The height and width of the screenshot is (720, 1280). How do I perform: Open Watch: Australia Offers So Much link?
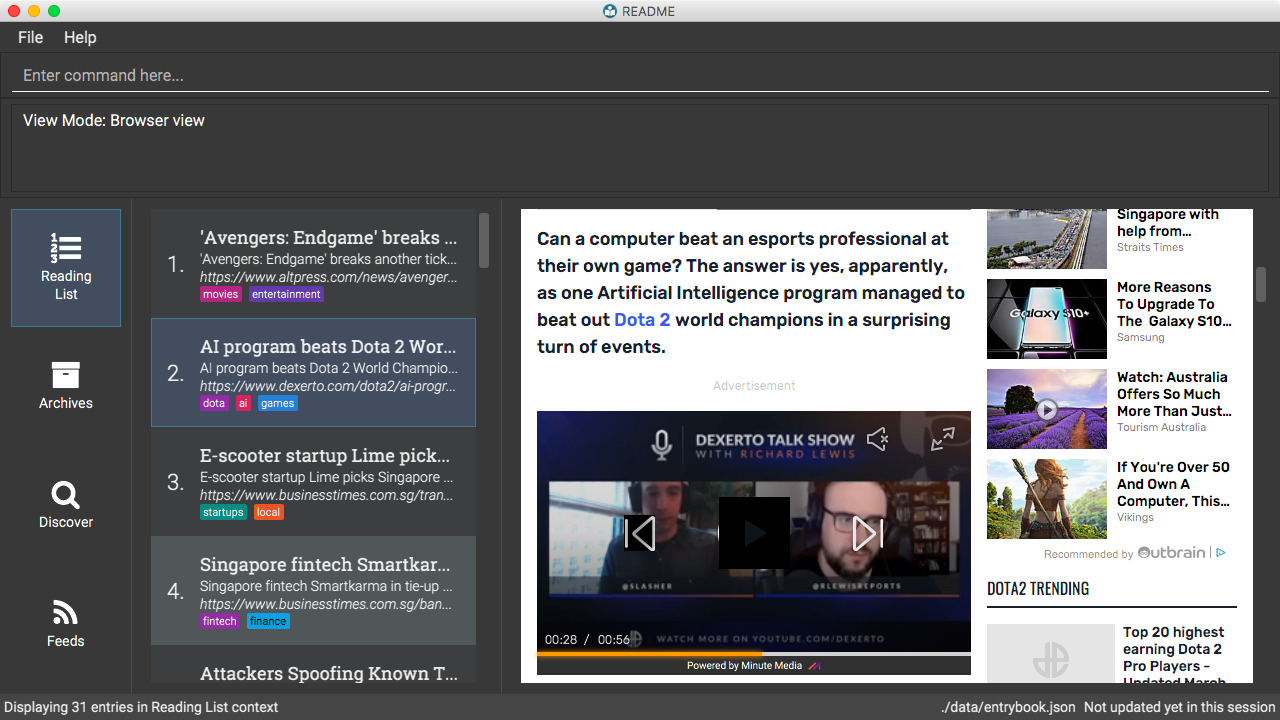point(1174,394)
